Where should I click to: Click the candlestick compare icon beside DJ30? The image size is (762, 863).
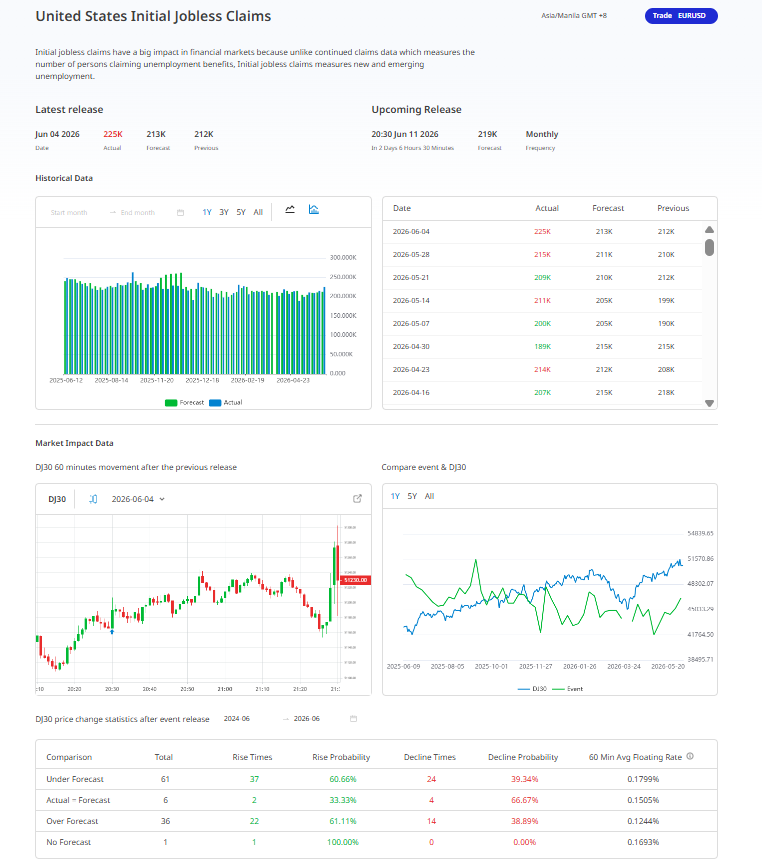(93, 499)
